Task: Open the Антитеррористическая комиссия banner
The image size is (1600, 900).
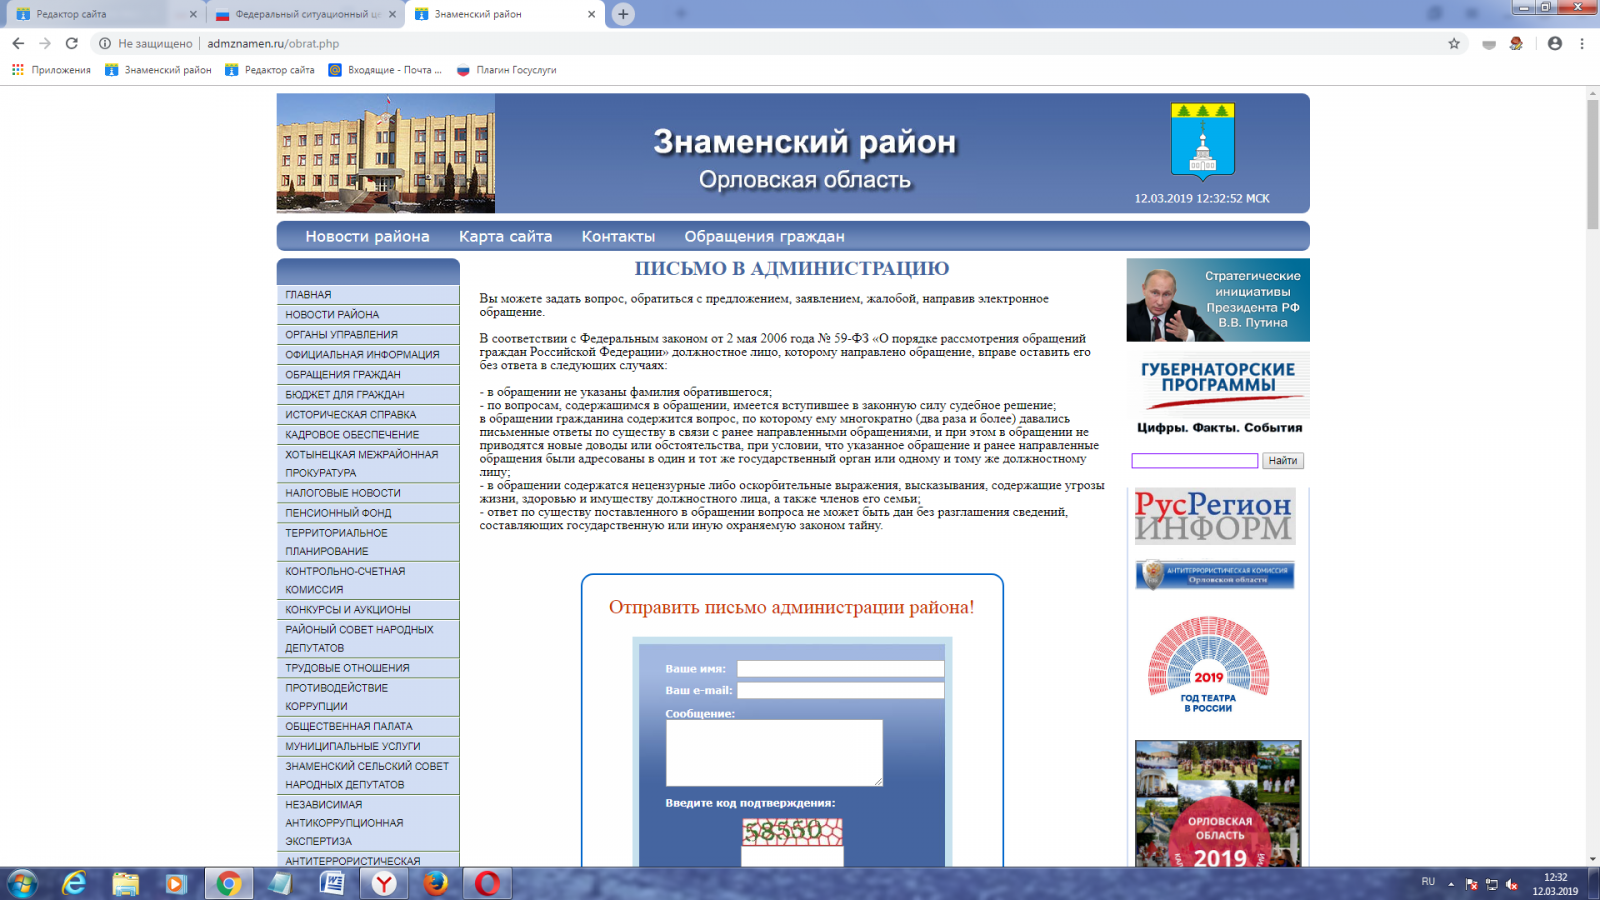Action: pyautogui.click(x=1215, y=575)
